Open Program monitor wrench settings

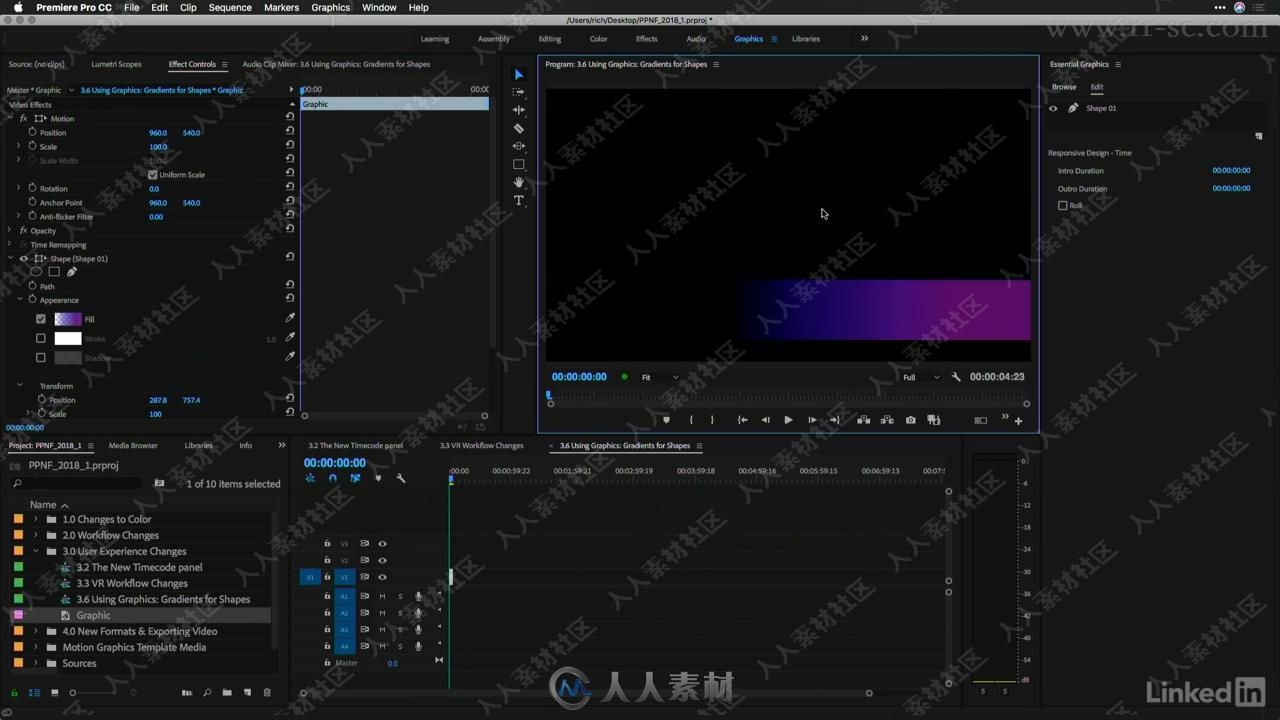[956, 377]
